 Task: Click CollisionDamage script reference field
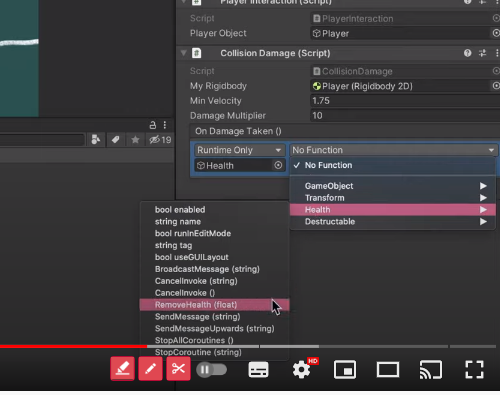click(x=400, y=71)
